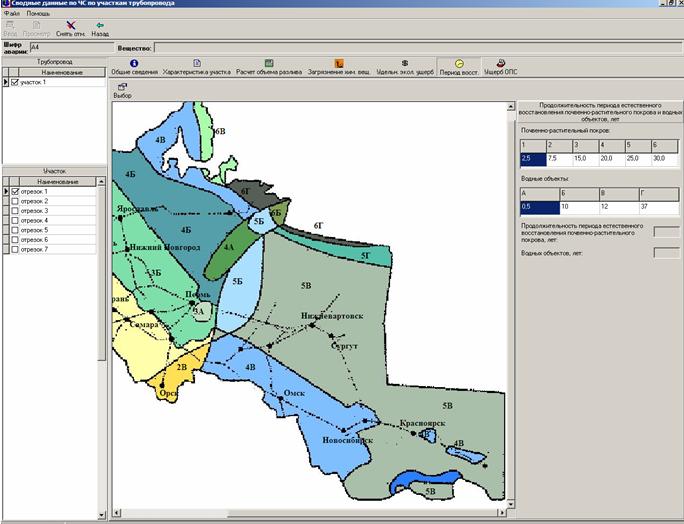This screenshot has width=684, height=524.
Task: Open Характеристика участка tab icon
Action: point(197,63)
